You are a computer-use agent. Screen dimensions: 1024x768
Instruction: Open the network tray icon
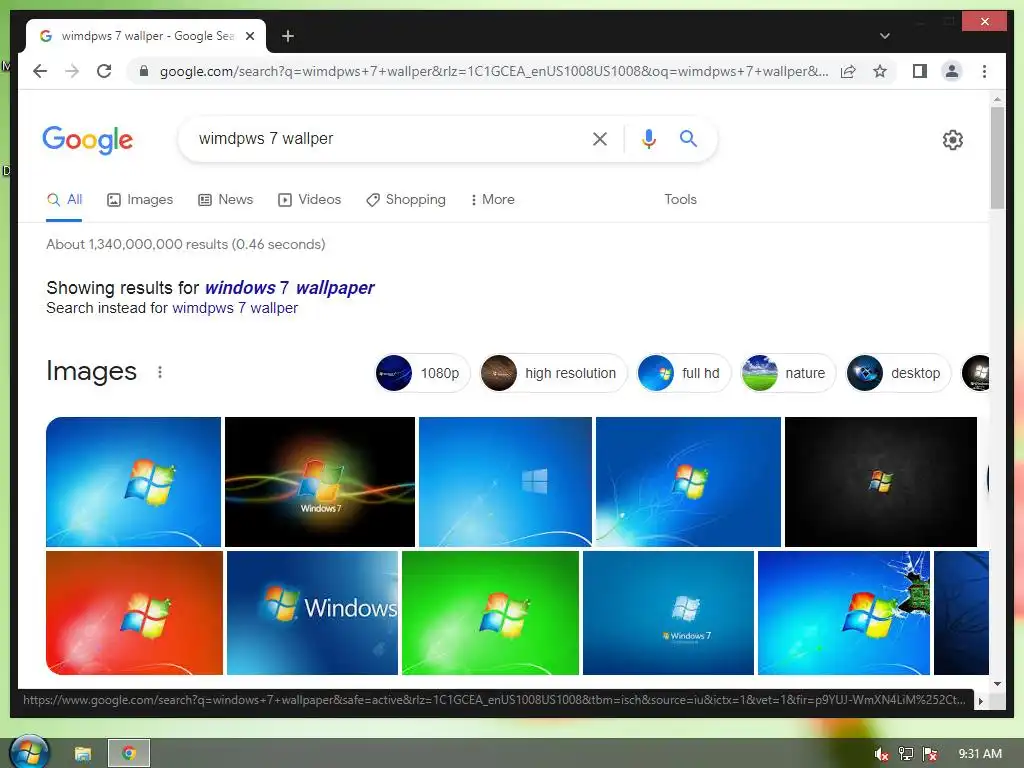point(906,754)
